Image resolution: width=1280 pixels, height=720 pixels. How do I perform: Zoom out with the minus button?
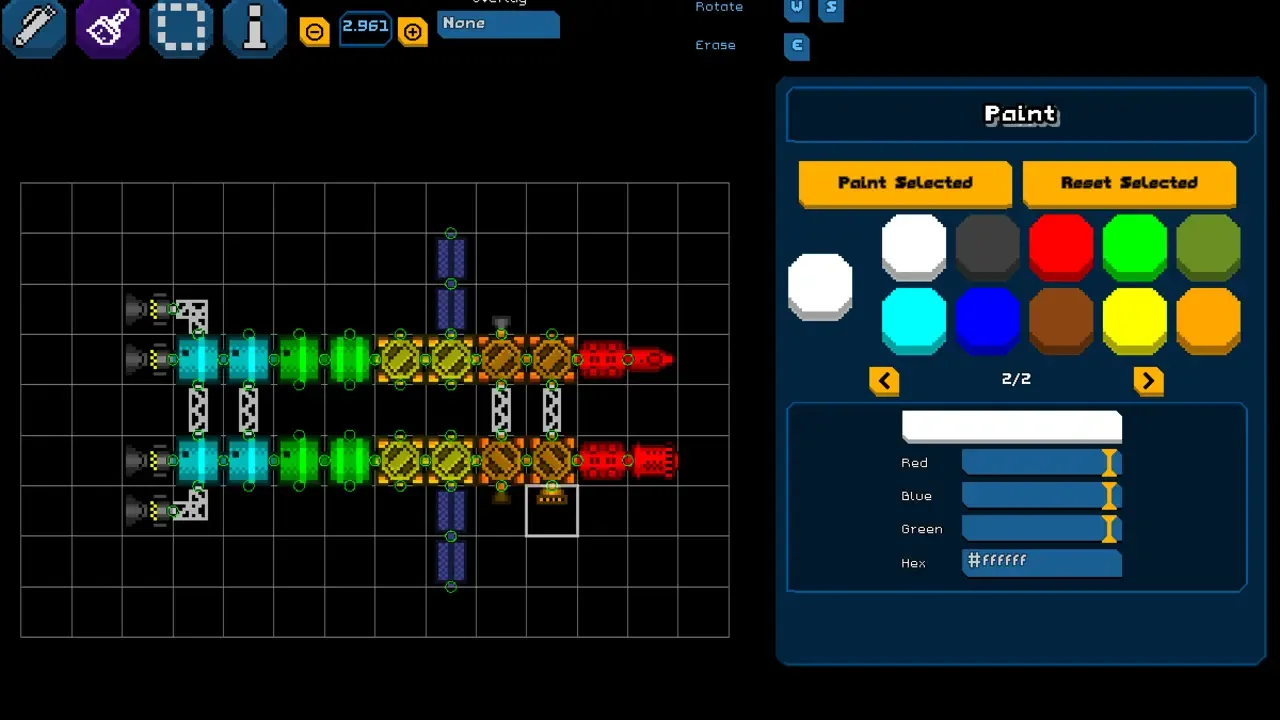[314, 31]
